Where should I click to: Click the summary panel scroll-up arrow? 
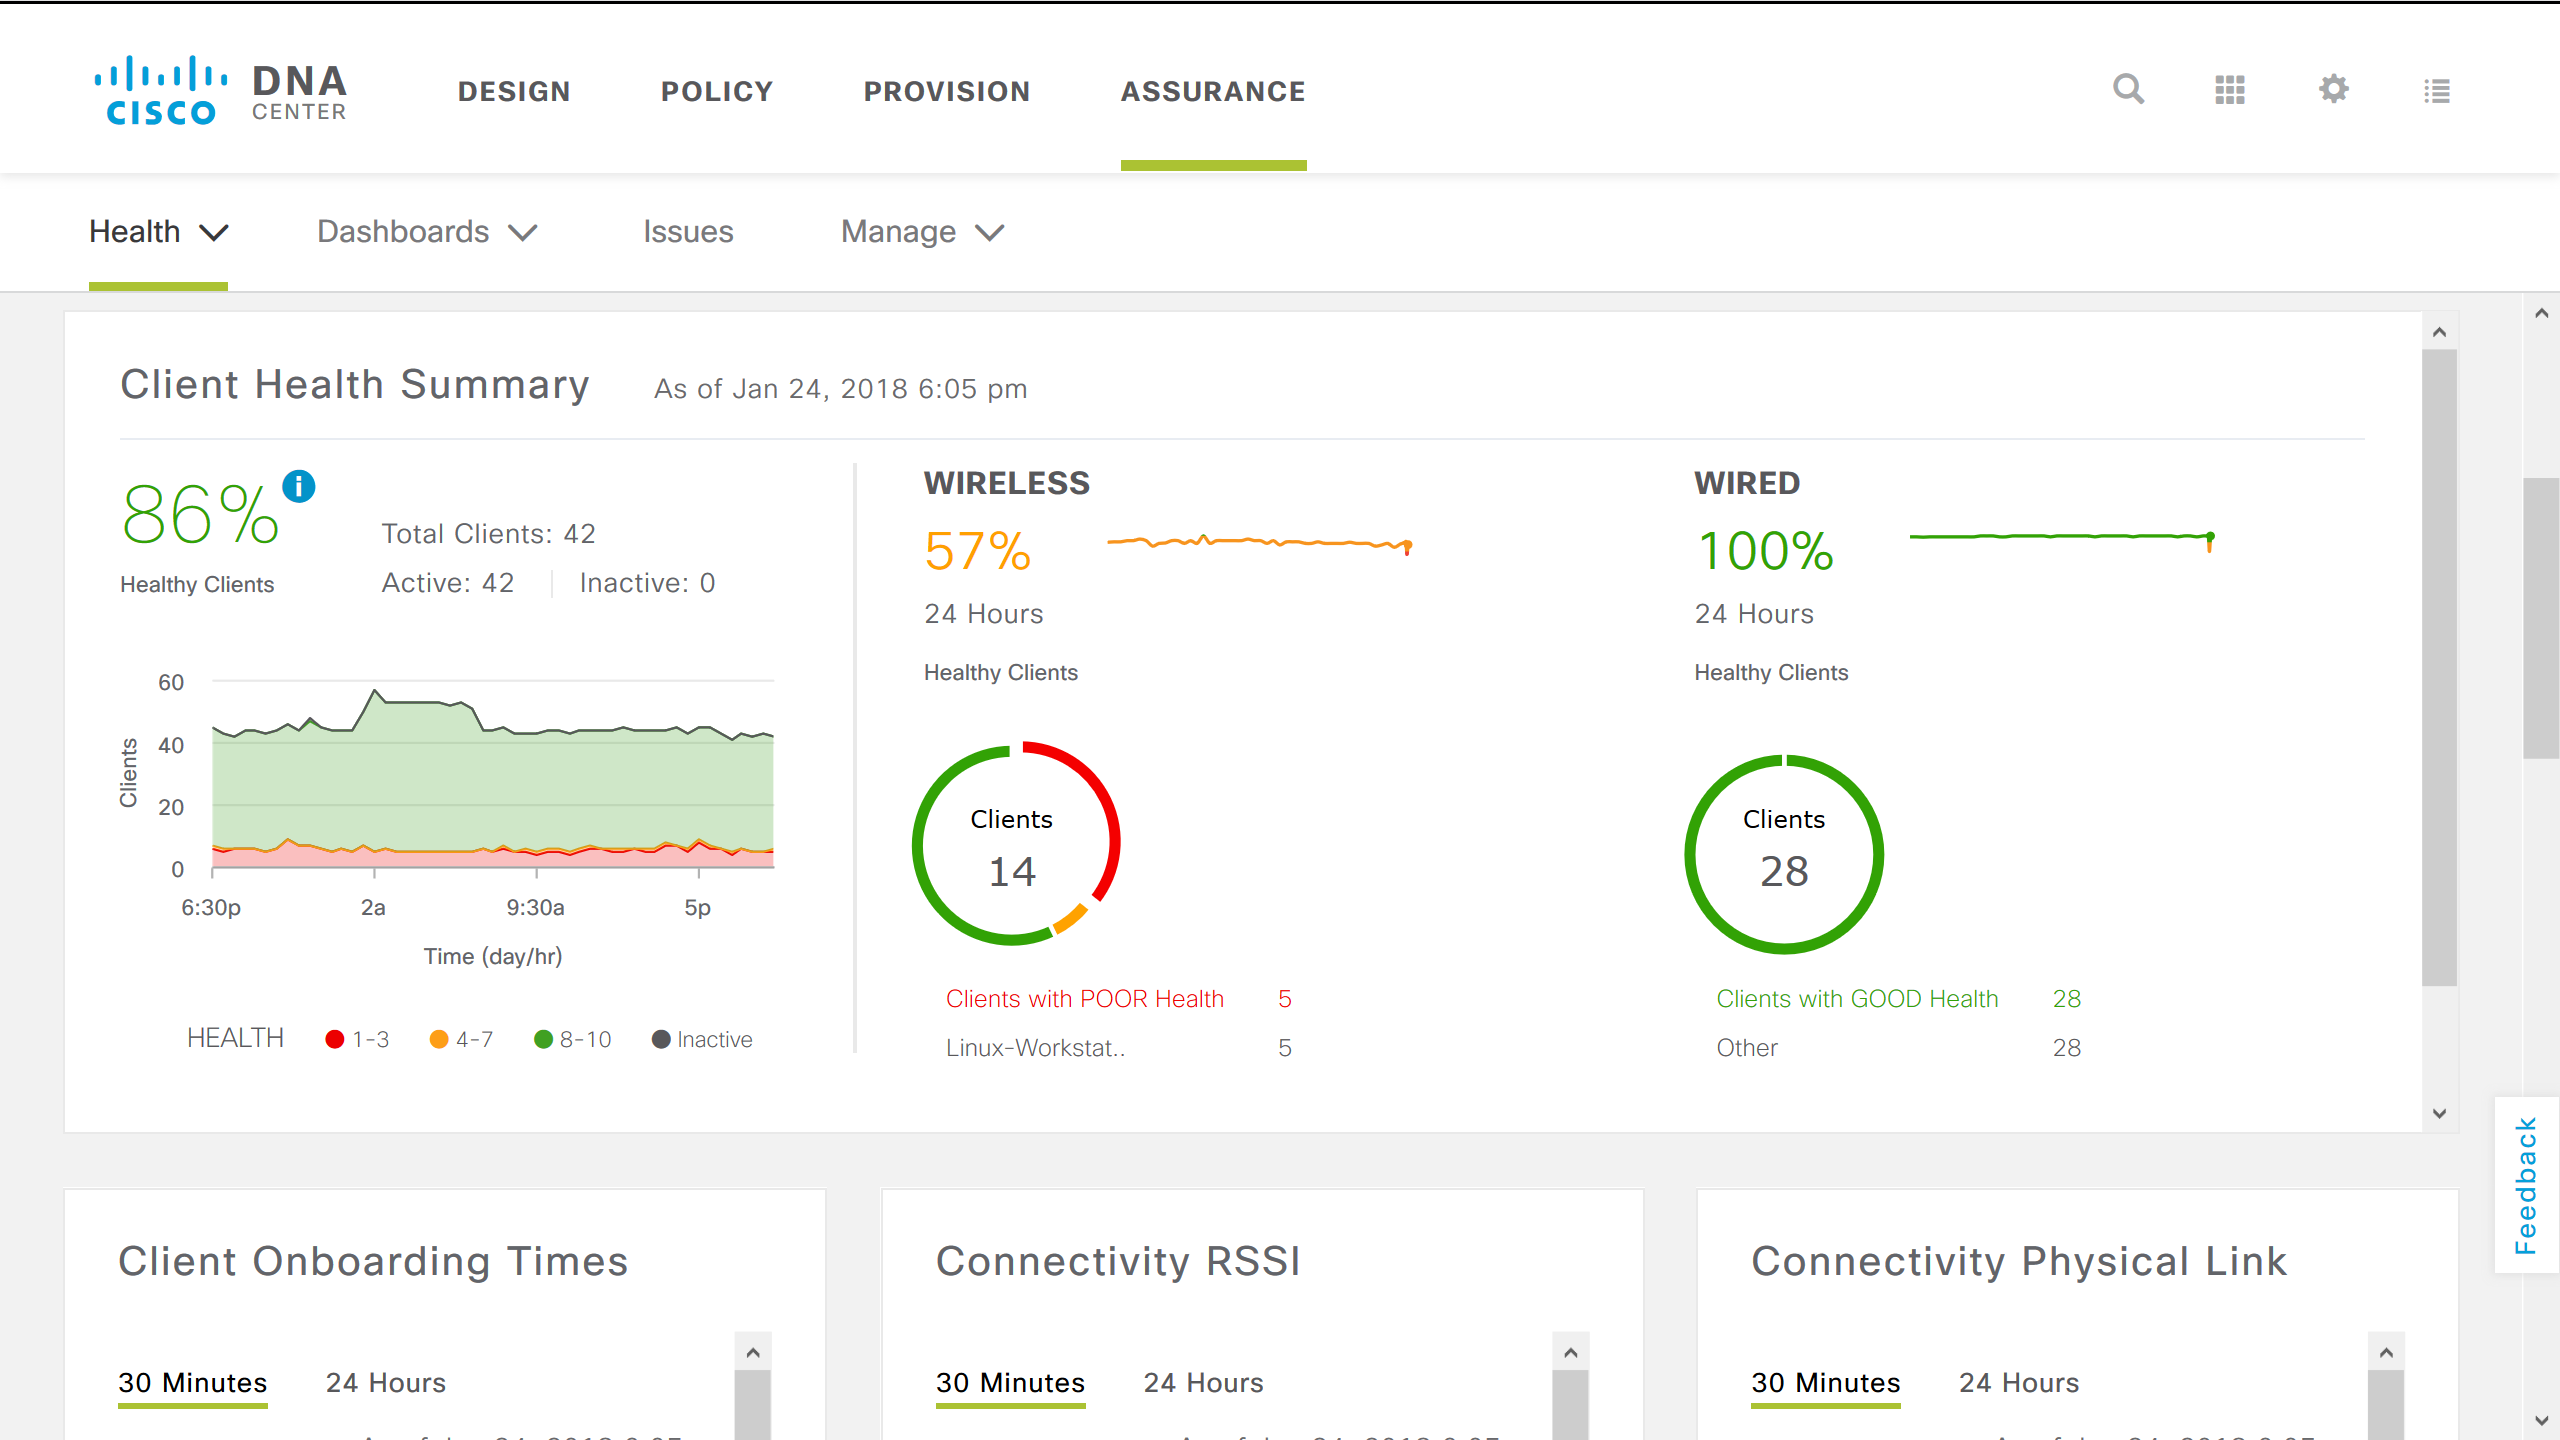tap(2439, 332)
